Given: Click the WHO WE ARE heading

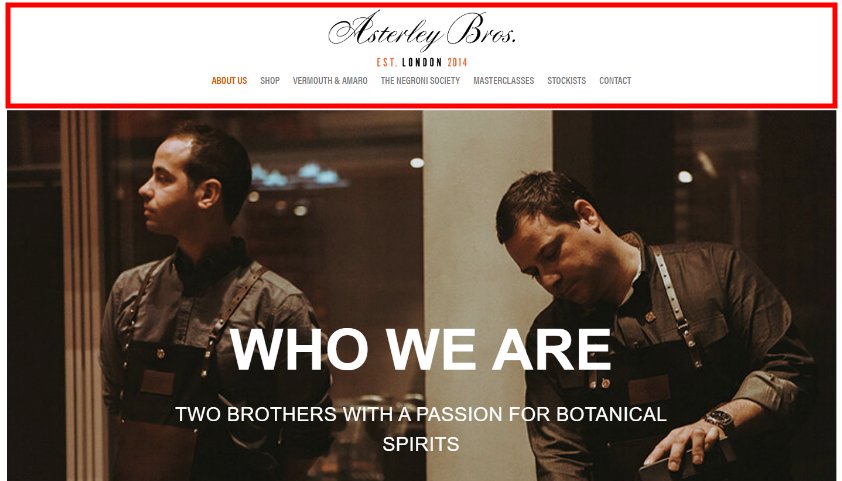Looking at the screenshot, I should 420,349.
